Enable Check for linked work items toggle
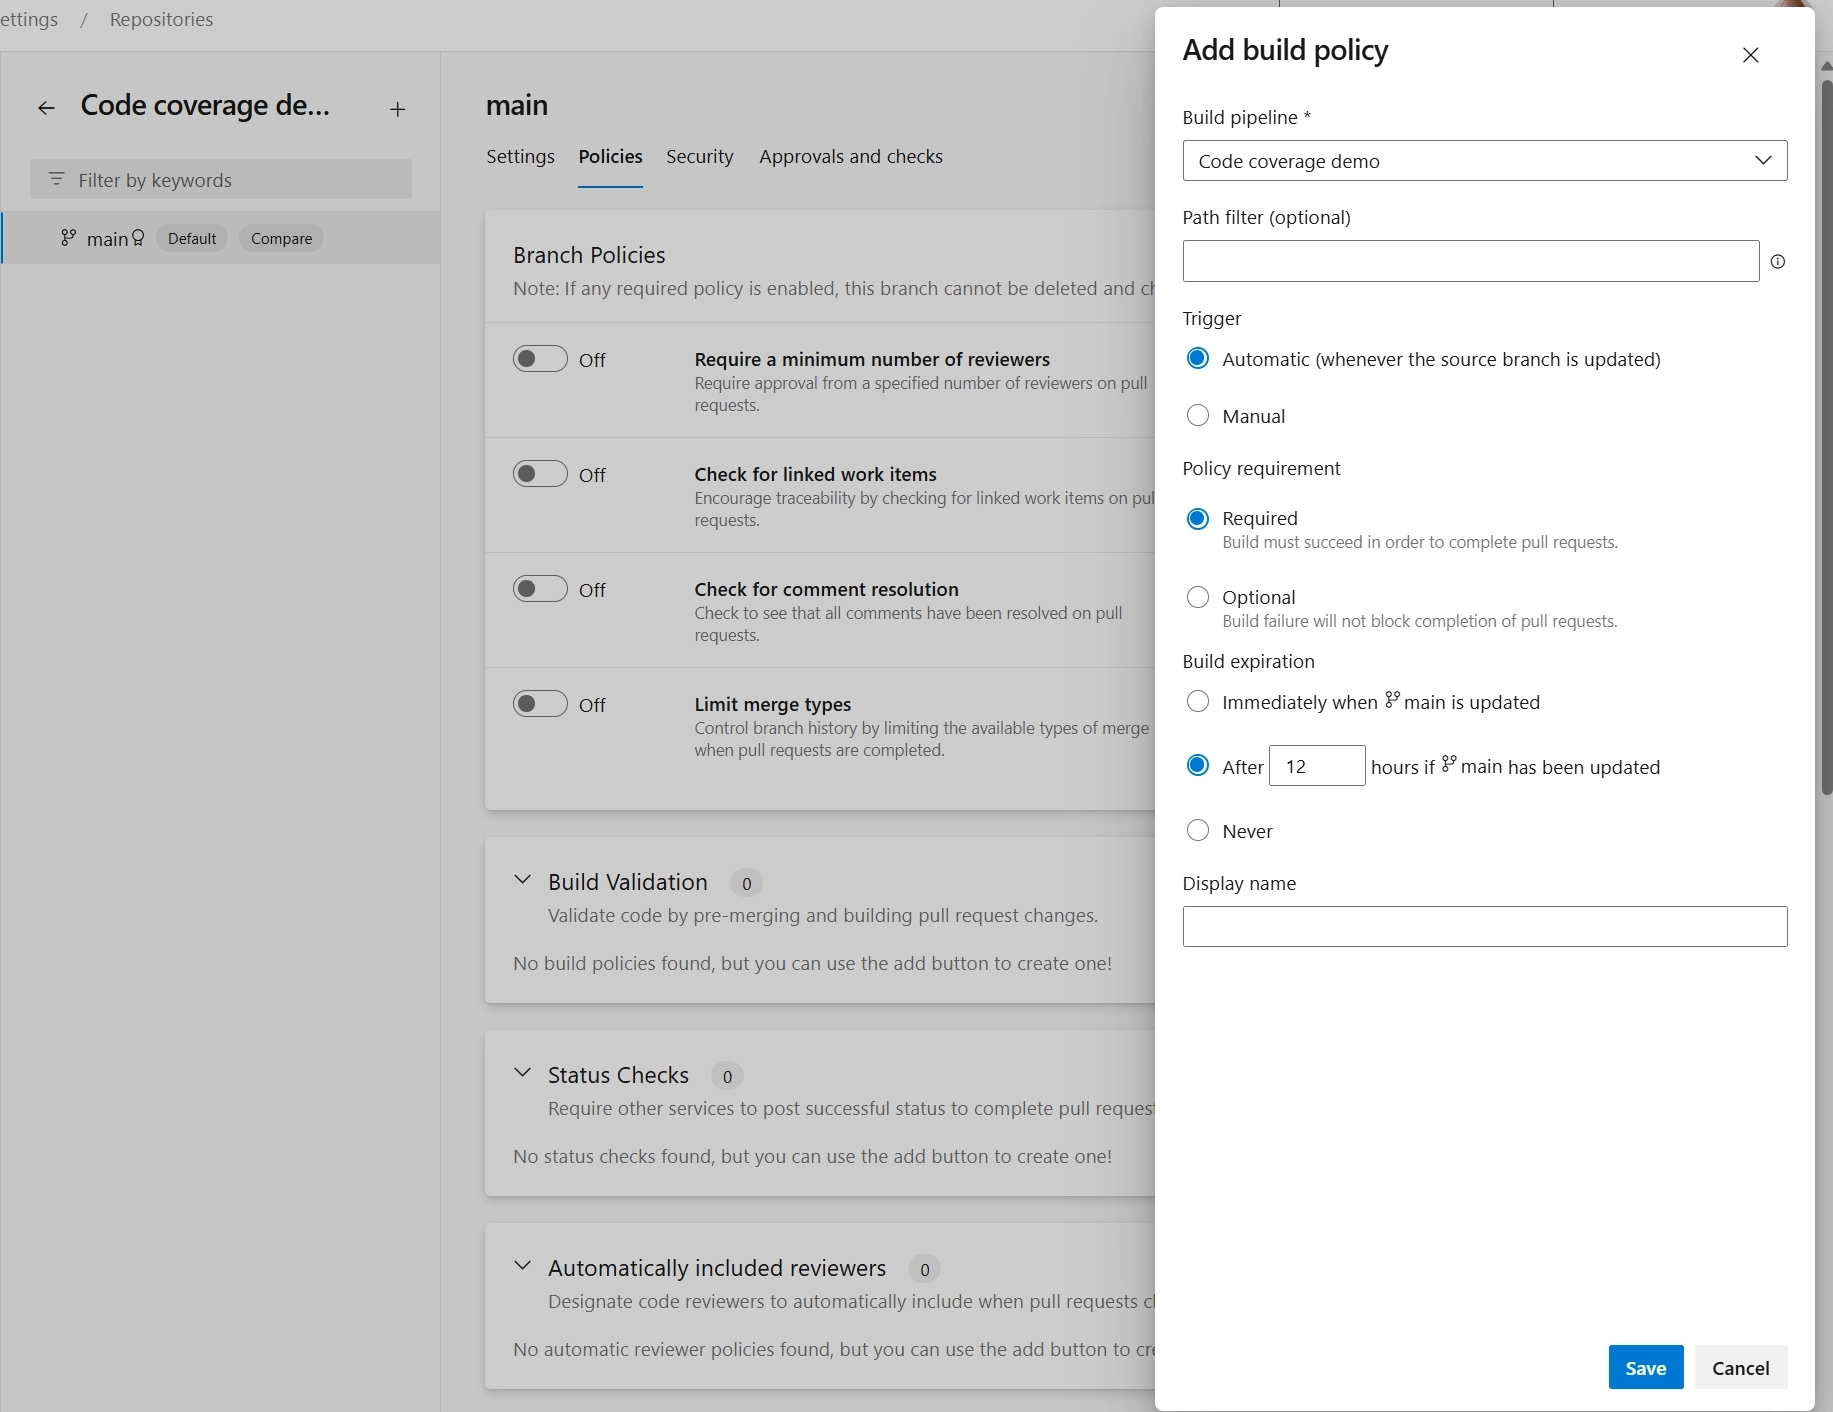 (x=540, y=474)
